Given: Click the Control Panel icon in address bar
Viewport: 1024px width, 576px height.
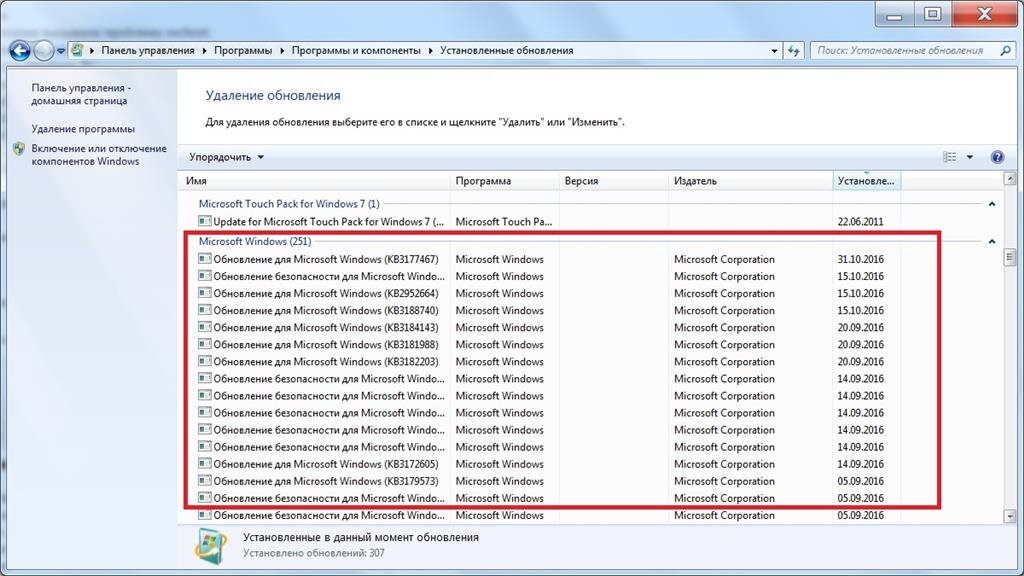Looking at the screenshot, I should 77,50.
